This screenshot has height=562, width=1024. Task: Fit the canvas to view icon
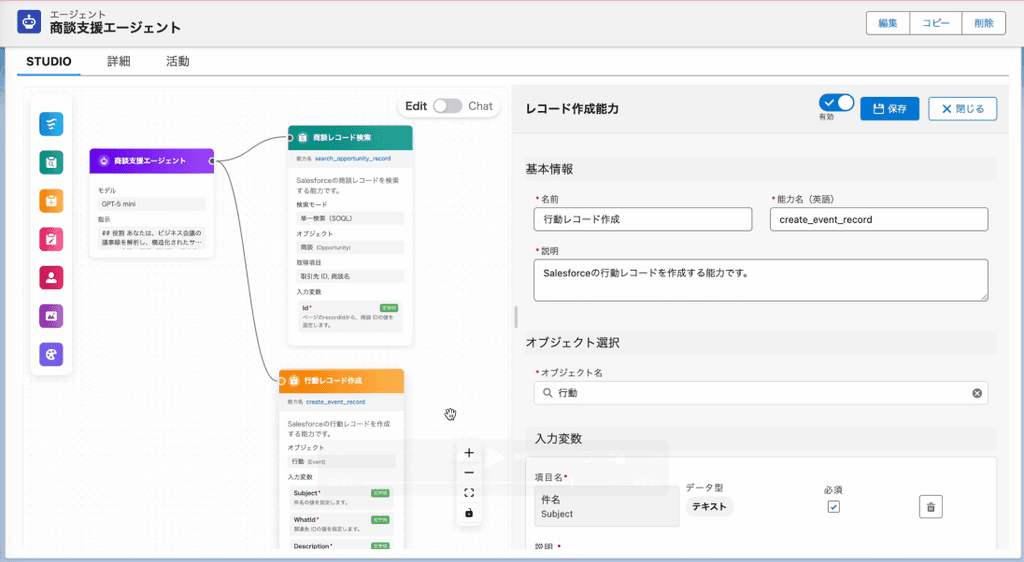coord(469,493)
